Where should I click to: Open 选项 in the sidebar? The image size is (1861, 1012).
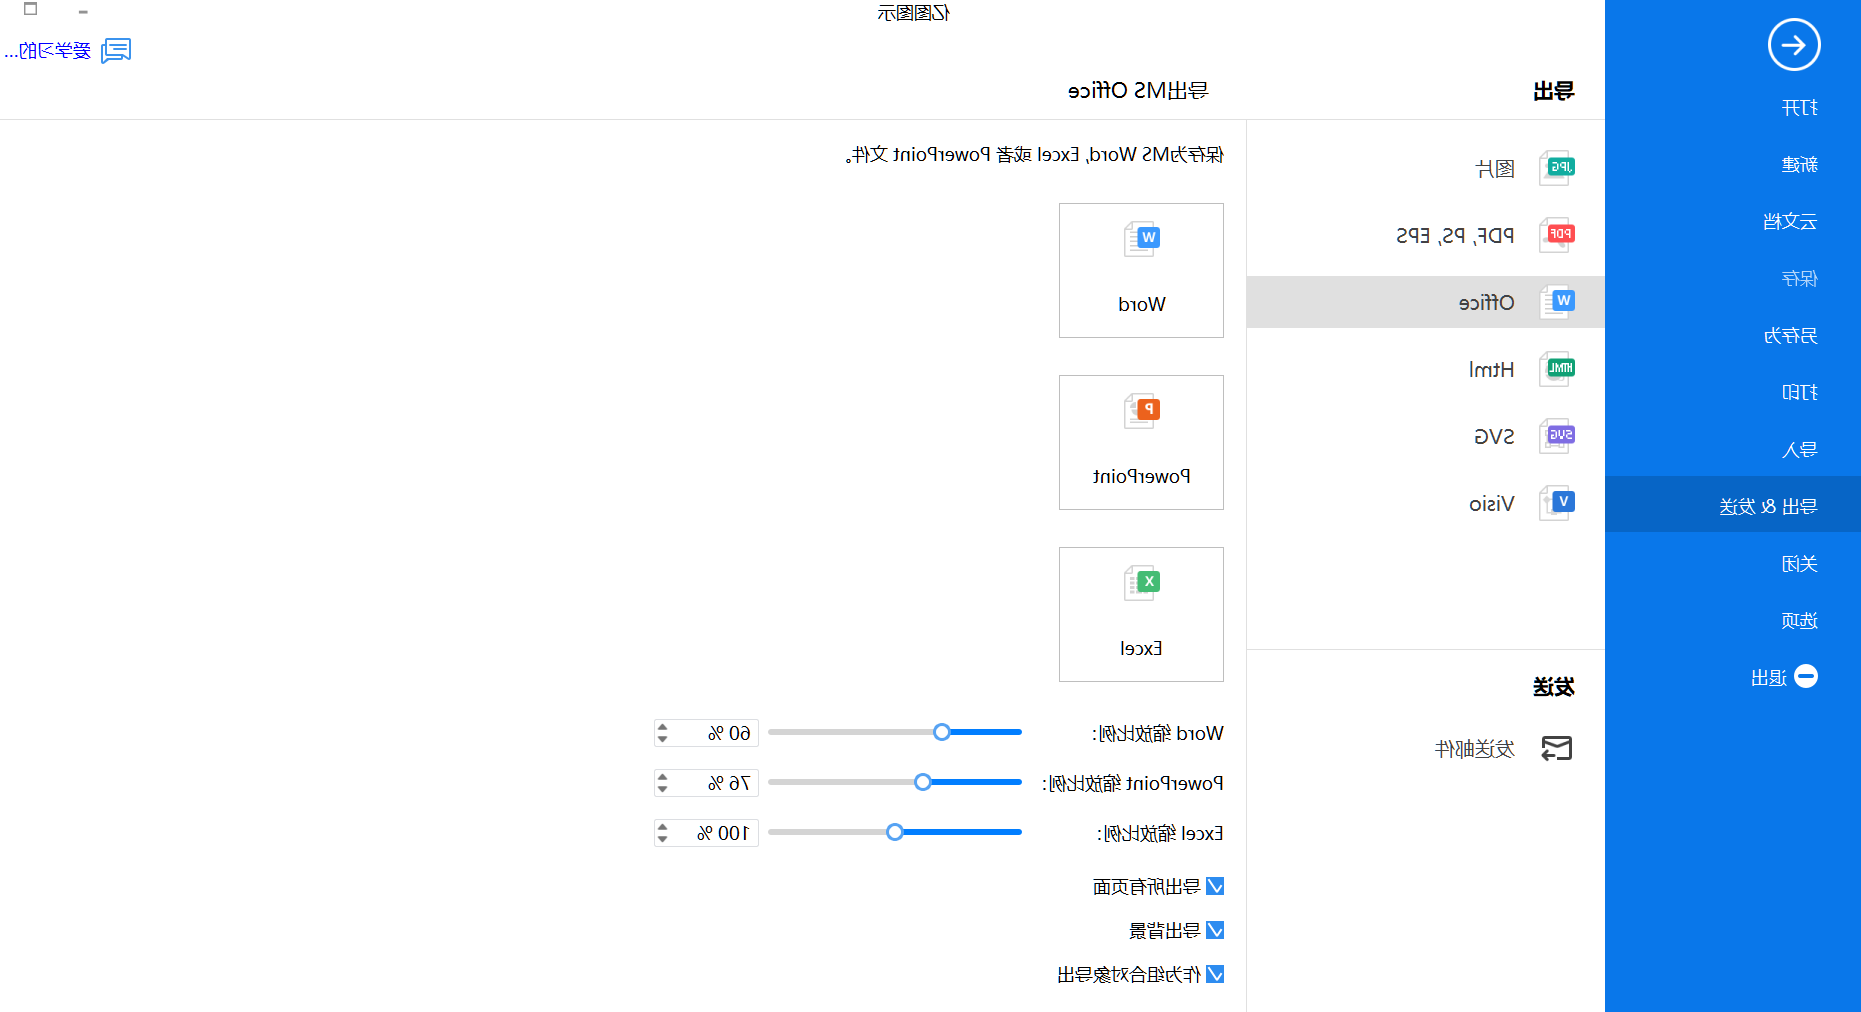coord(1799,621)
